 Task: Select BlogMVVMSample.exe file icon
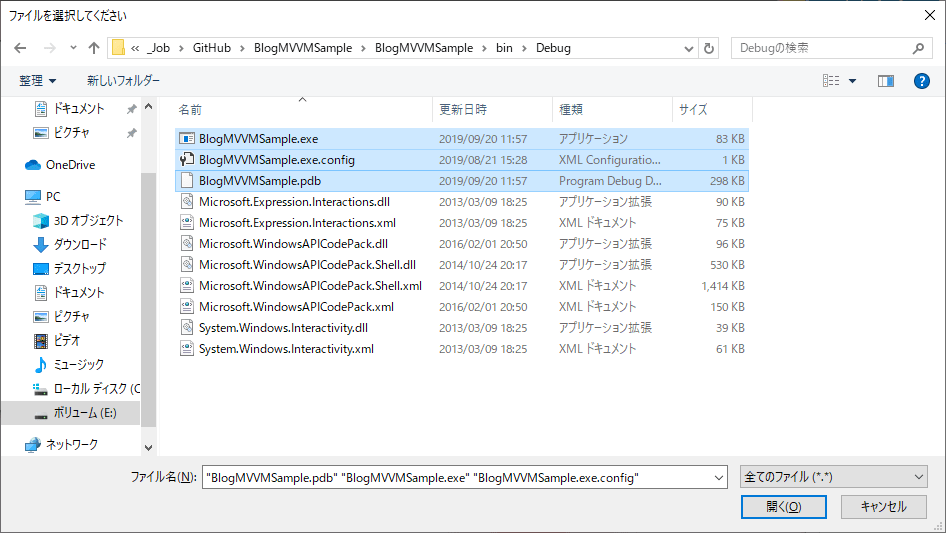[x=187, y=139]
